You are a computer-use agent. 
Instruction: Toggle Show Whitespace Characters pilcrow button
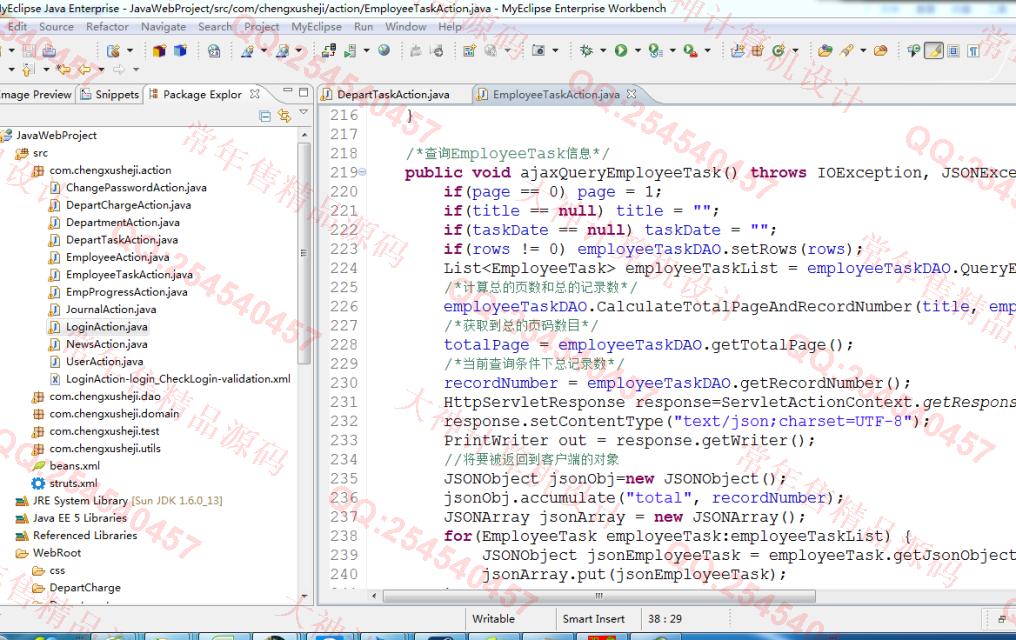972,50
